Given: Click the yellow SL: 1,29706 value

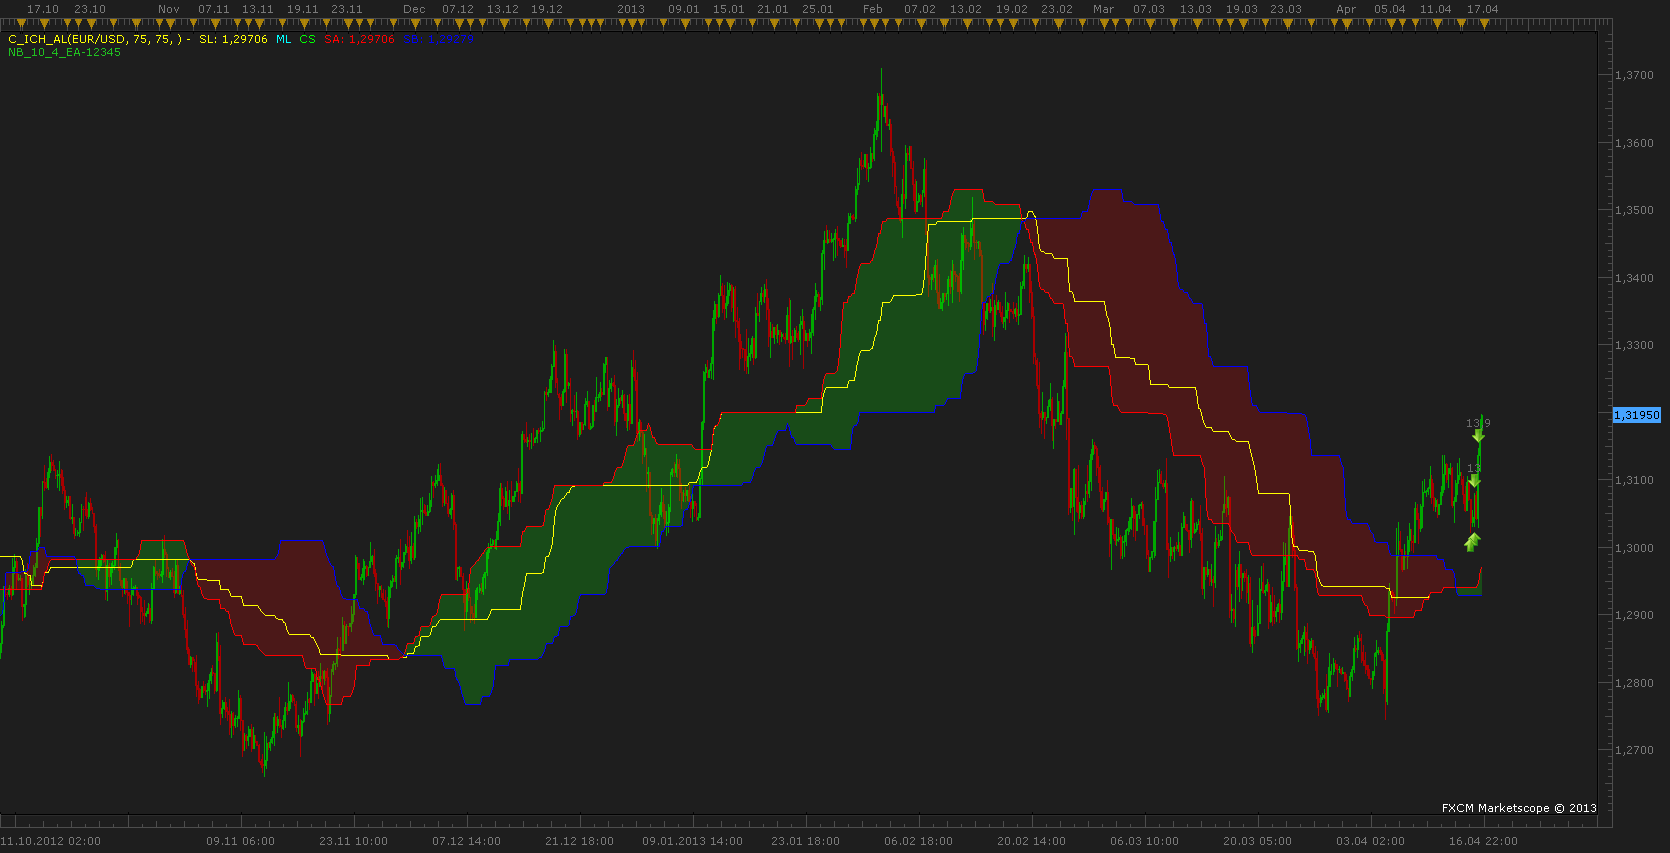Looking at the screenshot, I should pyautogui.click(x=233, y=39).
